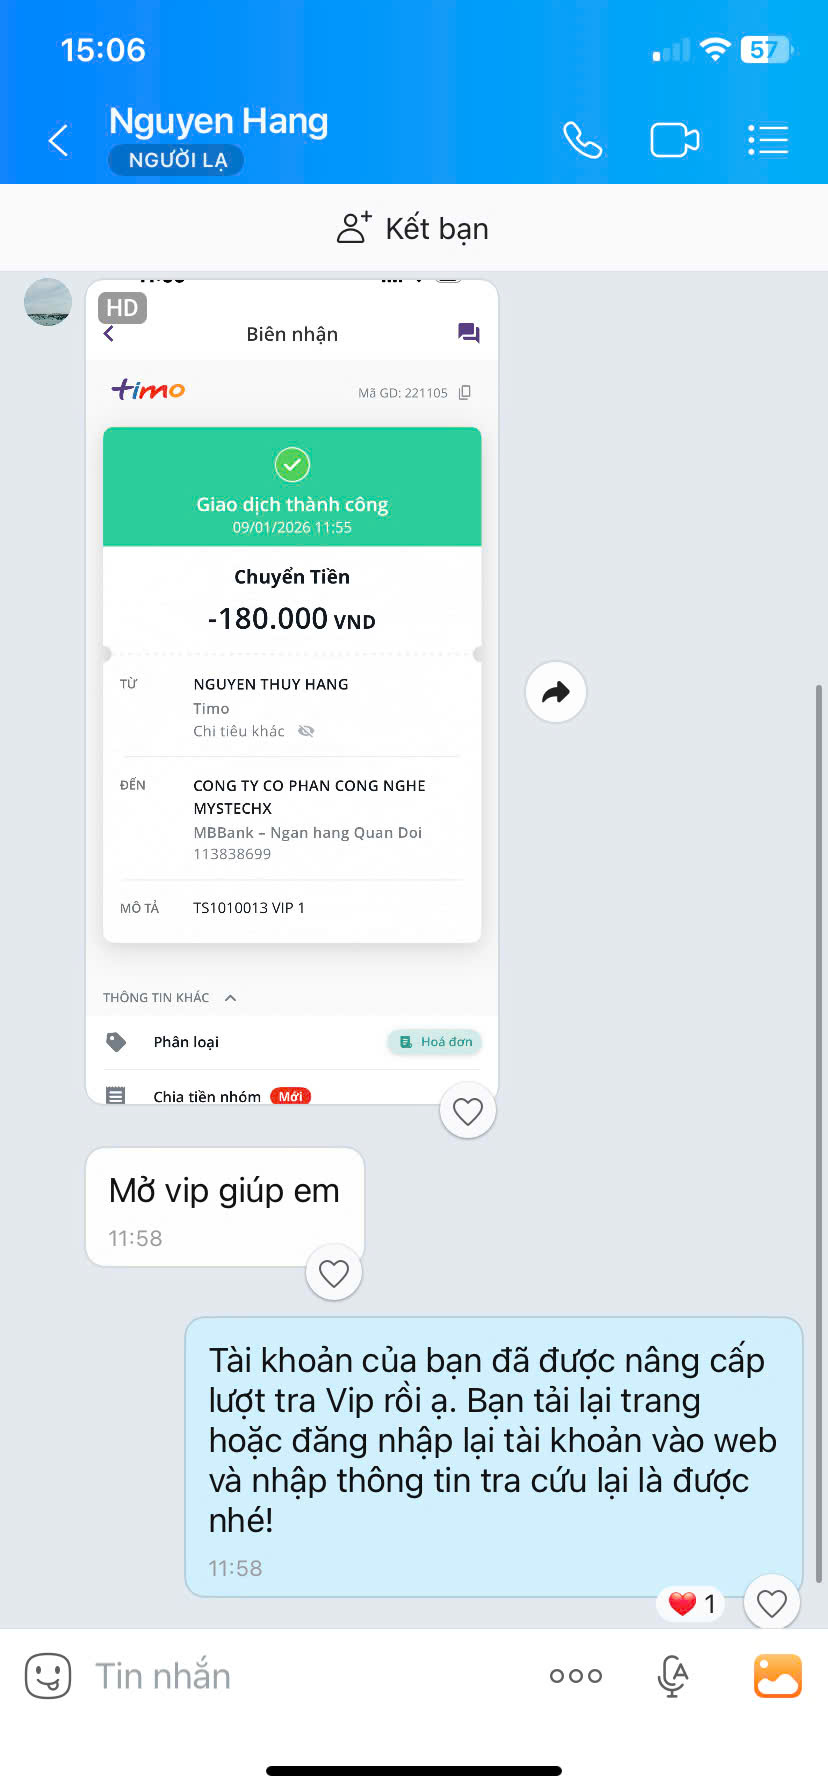This screenshot has width=828, height=1792.
Task: Tap the Kết bạn add friend button
Action: click(413, 228)
